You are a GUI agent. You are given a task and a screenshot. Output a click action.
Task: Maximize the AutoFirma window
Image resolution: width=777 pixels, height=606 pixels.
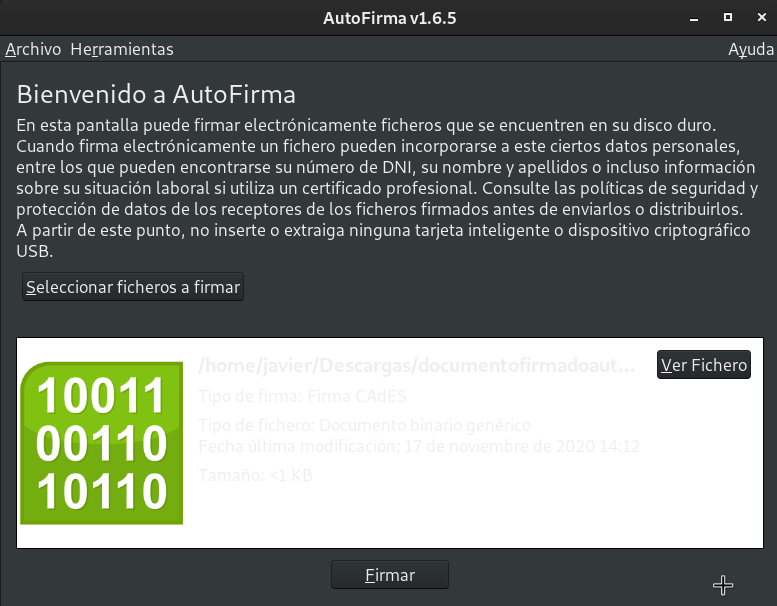point(728,18)
